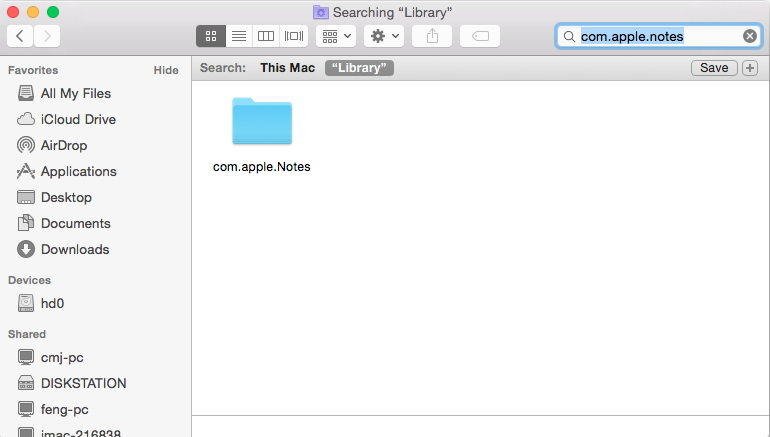Screen dimensions: 770x437
Task: Click the Favorites section header
Action: (x=33, y=70)
